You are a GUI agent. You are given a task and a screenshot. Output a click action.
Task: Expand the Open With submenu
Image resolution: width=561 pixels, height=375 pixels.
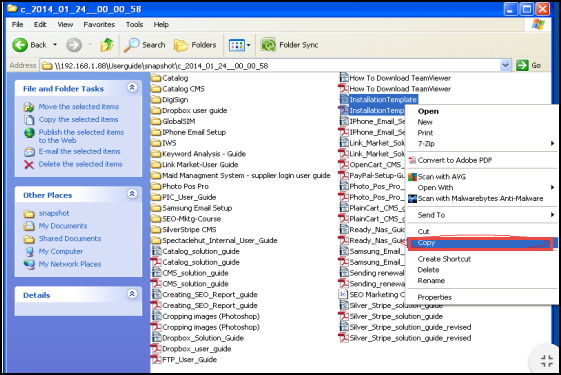click(x=552, y=188)
